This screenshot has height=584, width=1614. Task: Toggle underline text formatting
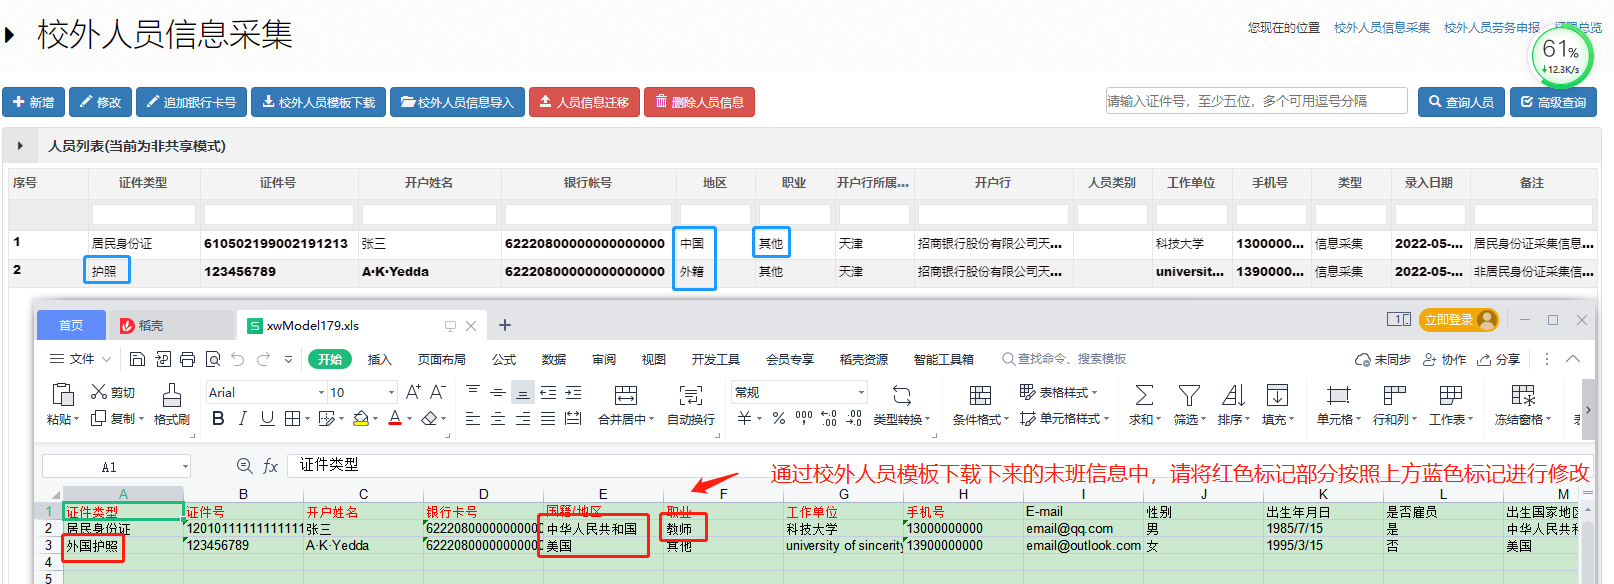tap(267, 419)
